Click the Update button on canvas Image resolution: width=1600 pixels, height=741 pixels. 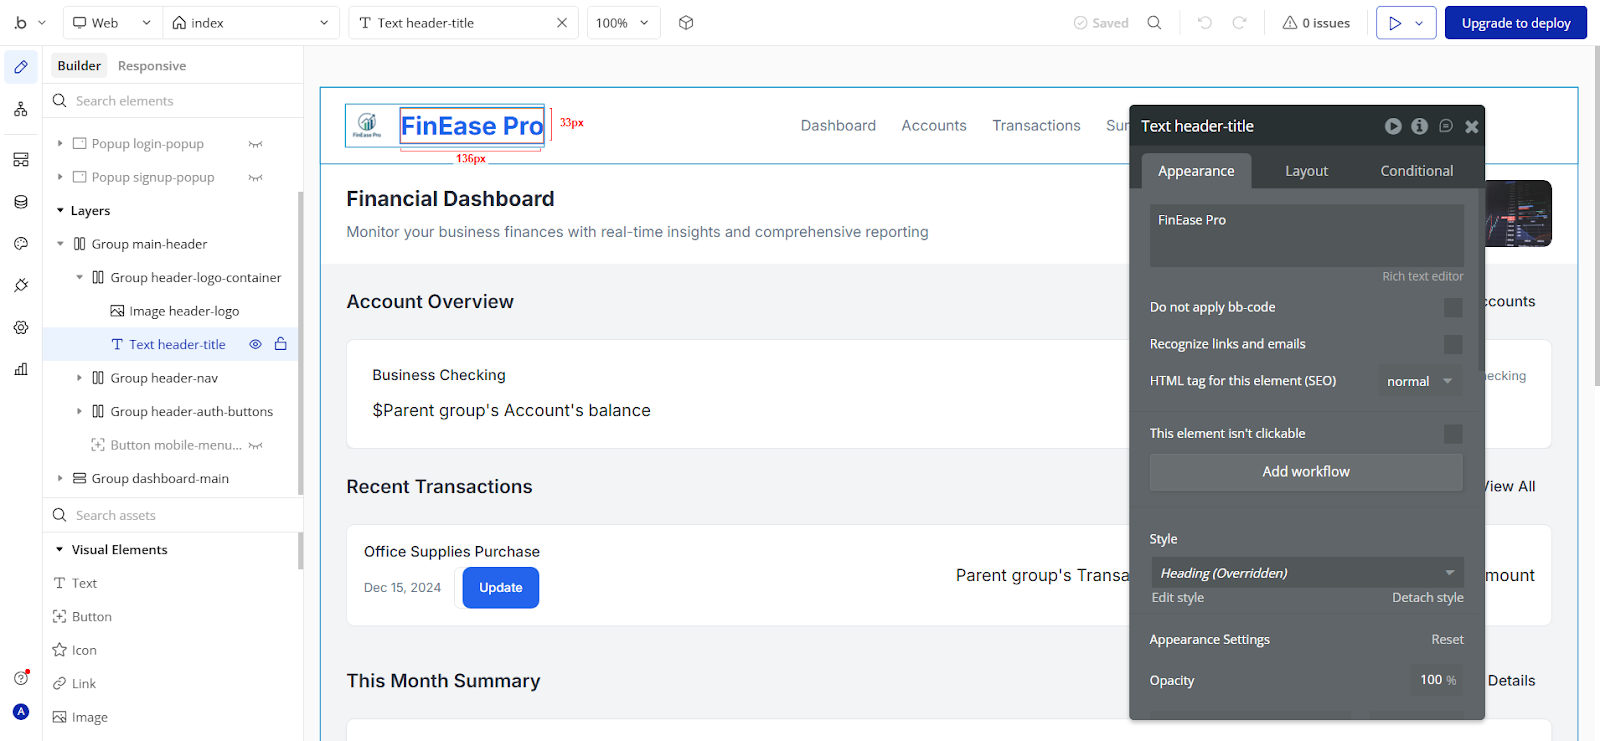pyautogui.click(x=501, y=588)
